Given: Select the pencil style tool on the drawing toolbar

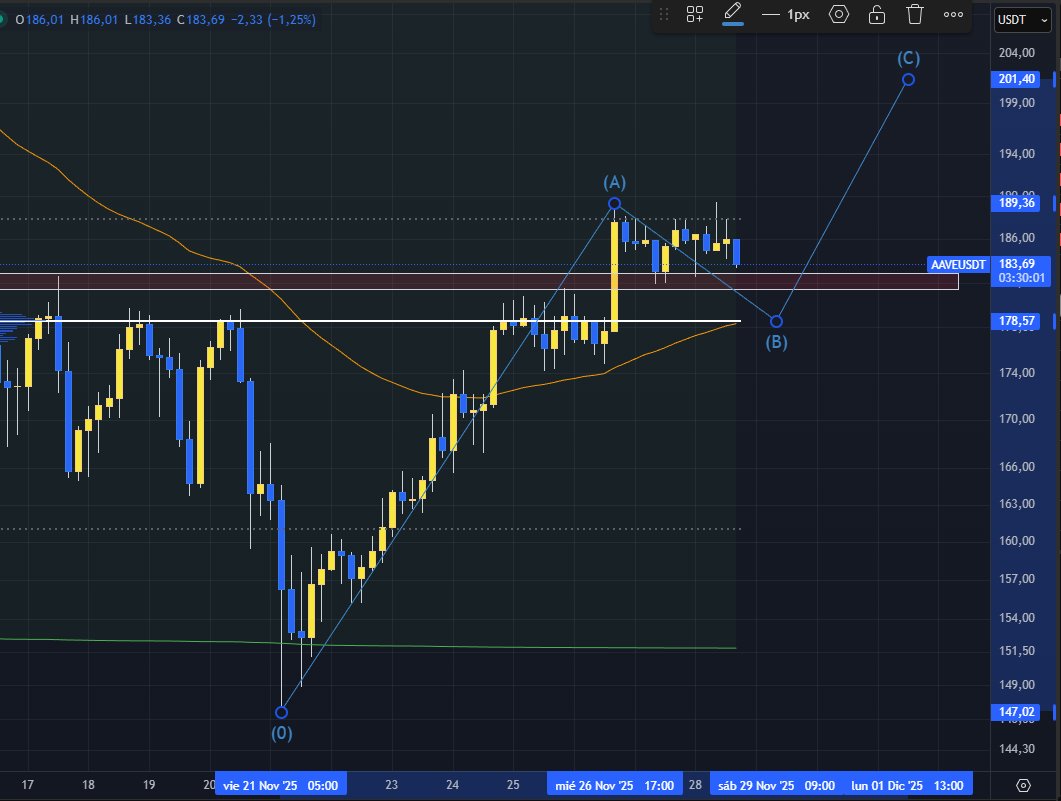Looking at the screenshot, I should [733, 14].
